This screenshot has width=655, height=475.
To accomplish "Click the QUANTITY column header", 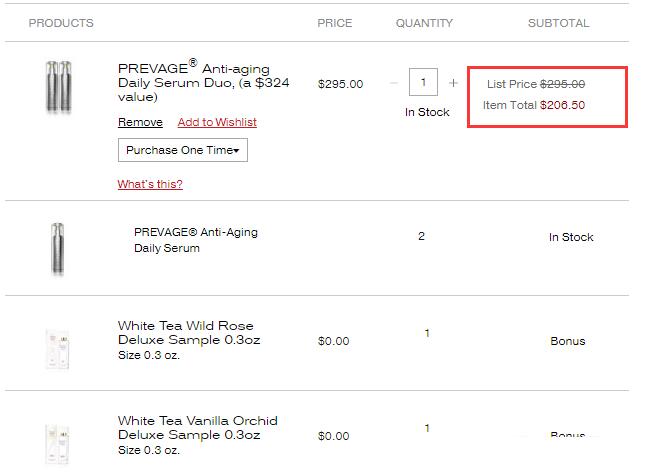I will click(x=424, y=23).
